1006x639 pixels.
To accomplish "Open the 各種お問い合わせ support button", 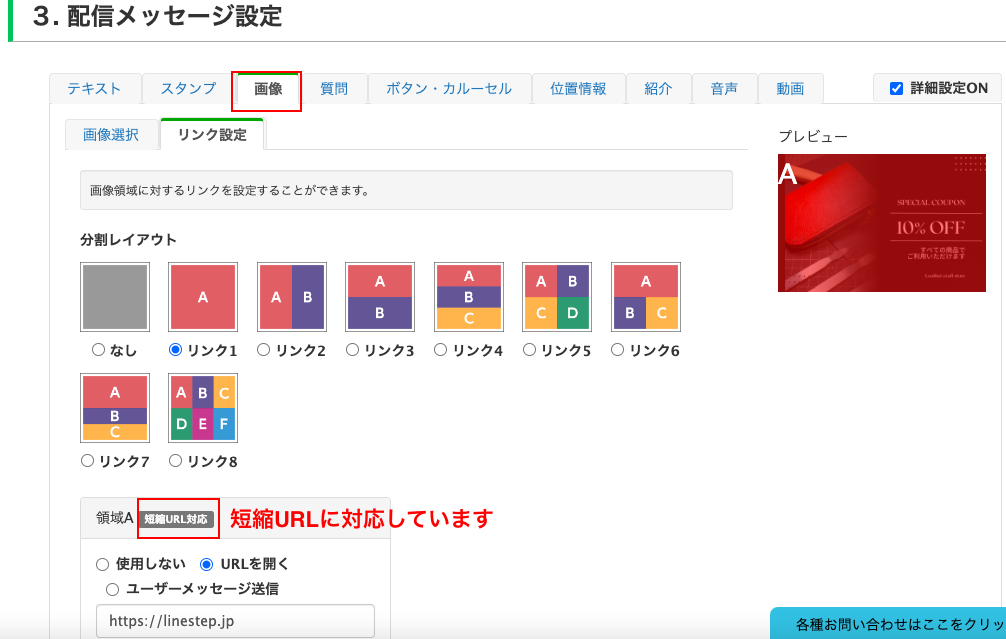I will tap(890, 623).
